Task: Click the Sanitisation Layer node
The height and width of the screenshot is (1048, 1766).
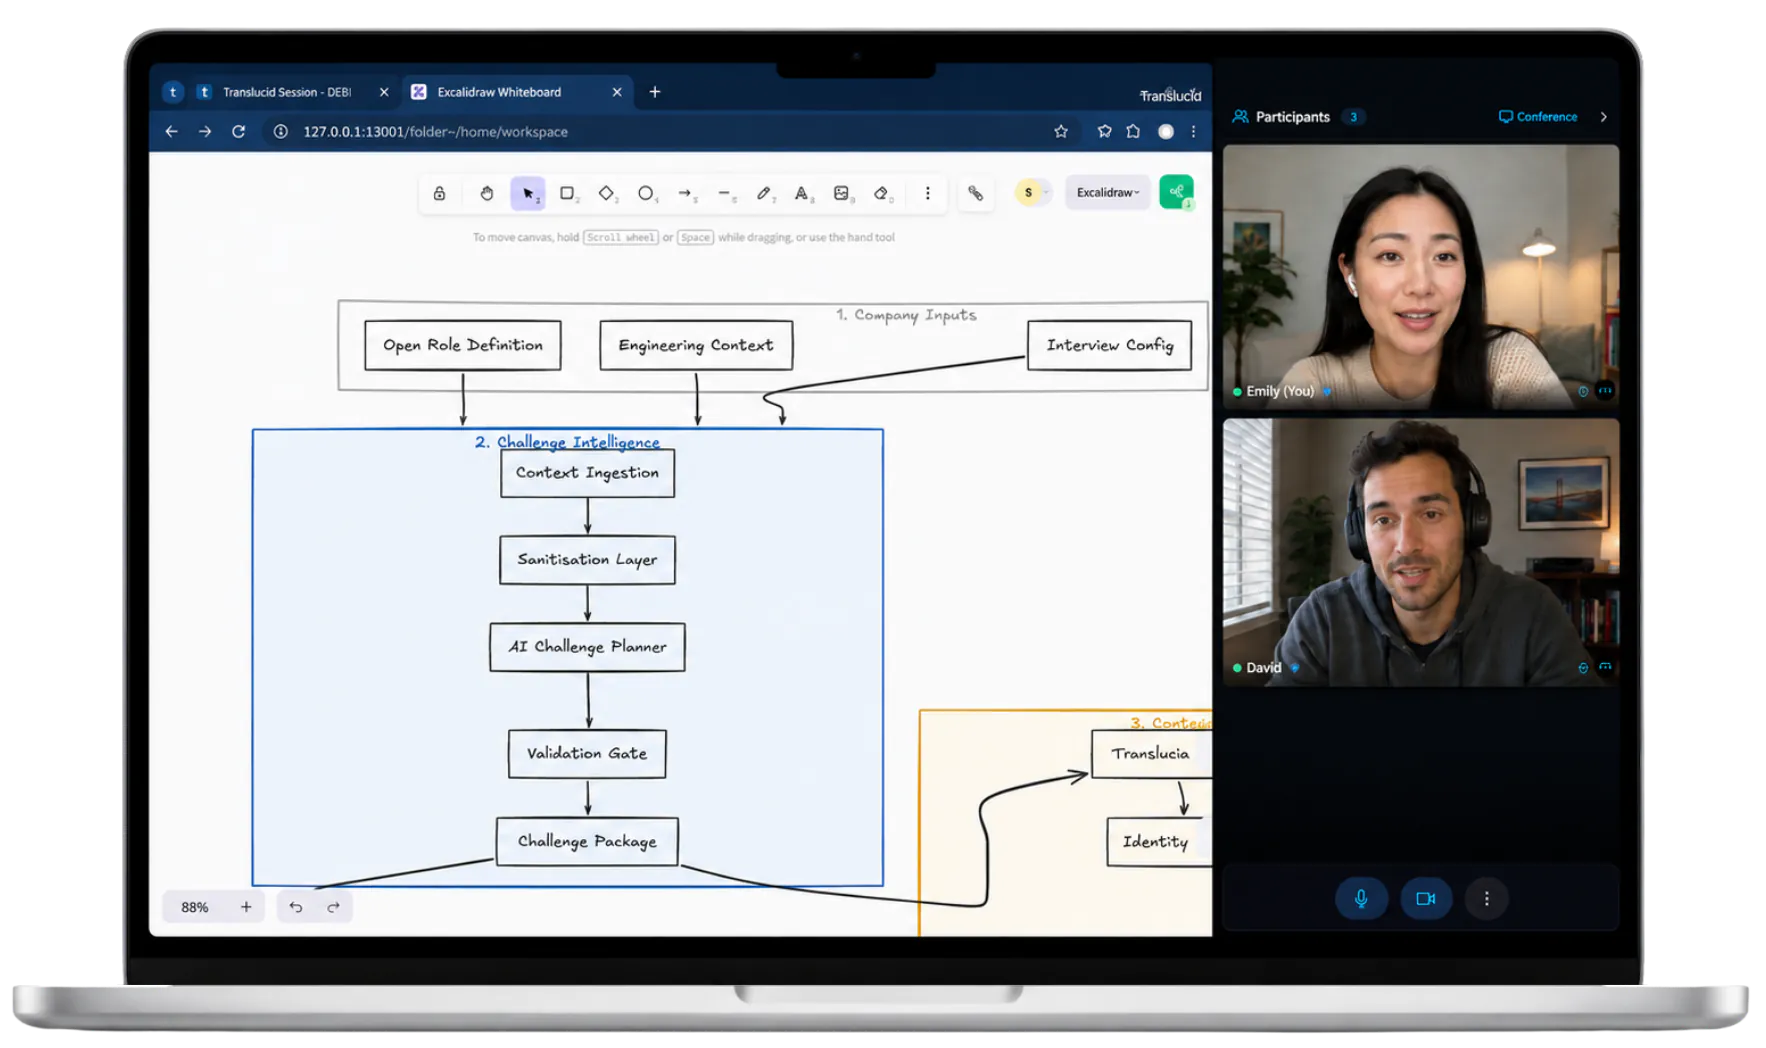Action: tap(587, 560)
